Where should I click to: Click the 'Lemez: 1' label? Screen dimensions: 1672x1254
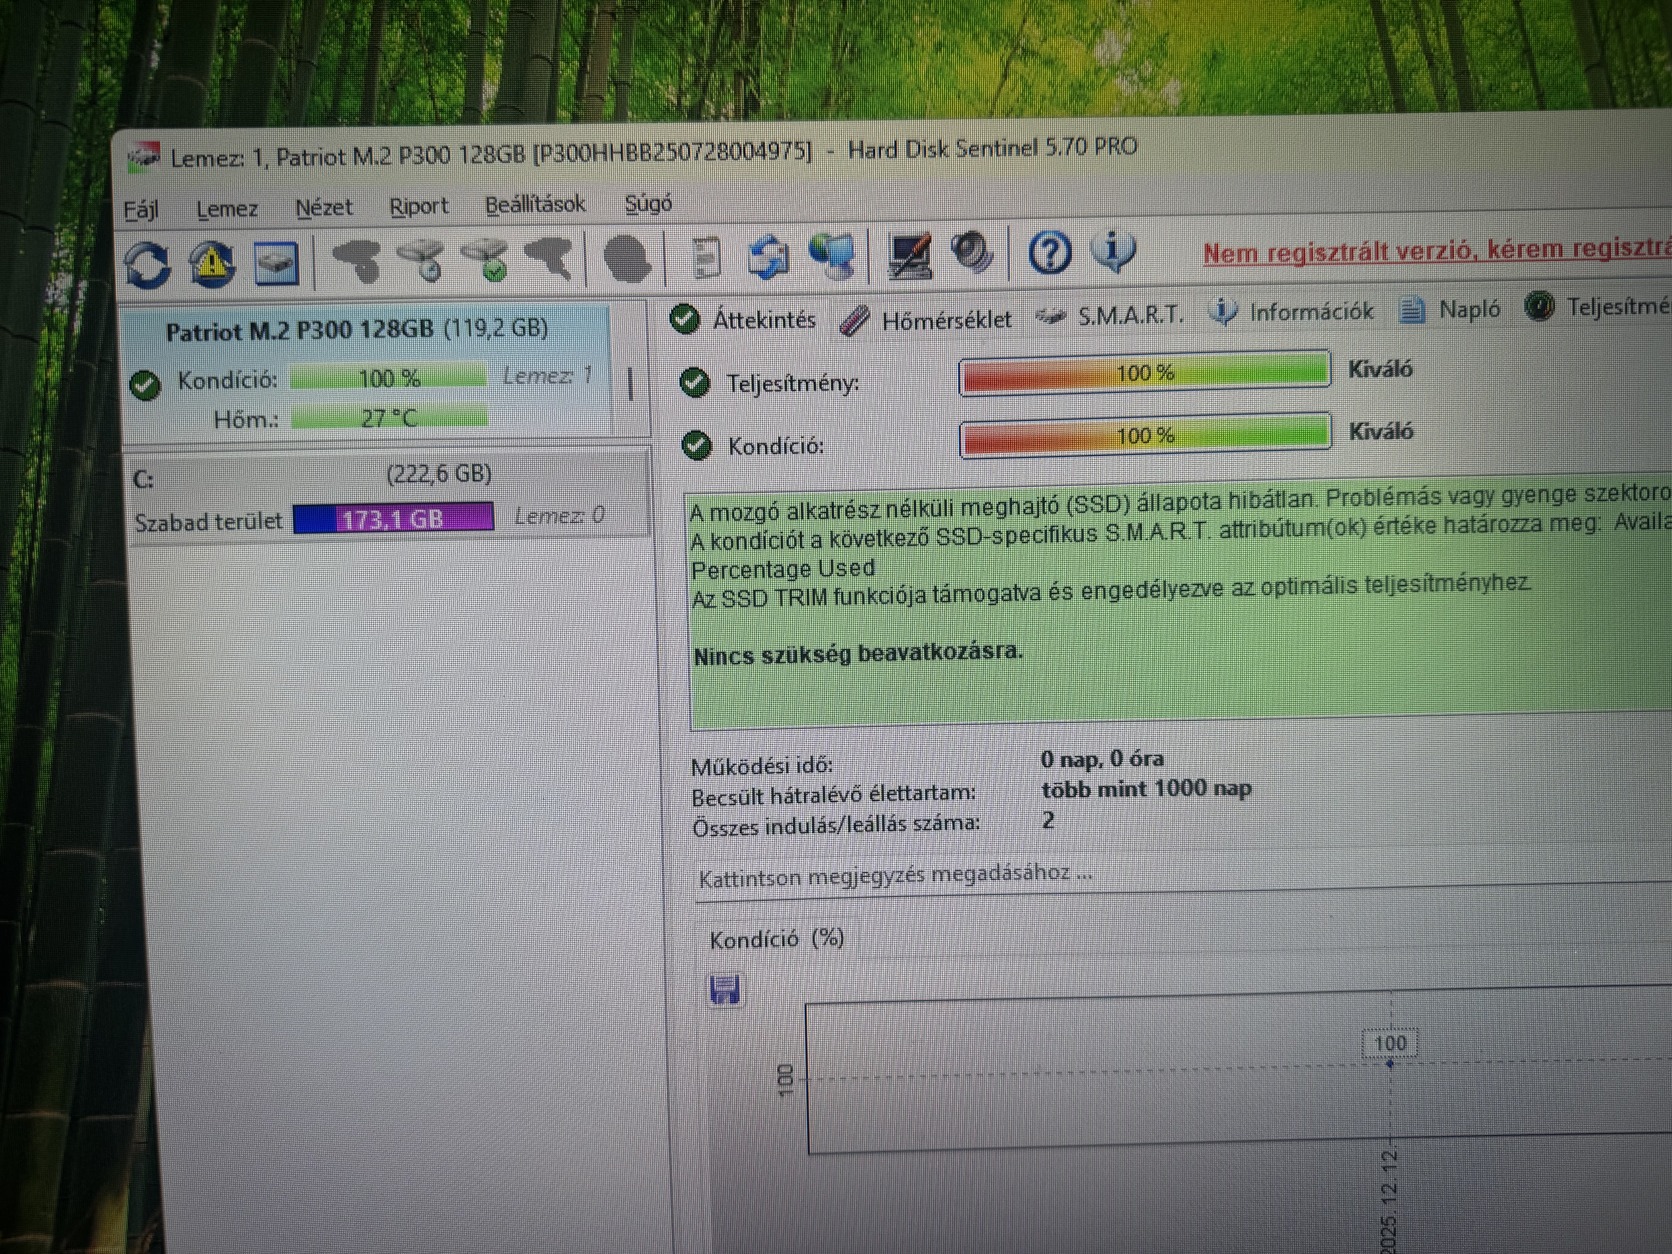coord(547,376)
